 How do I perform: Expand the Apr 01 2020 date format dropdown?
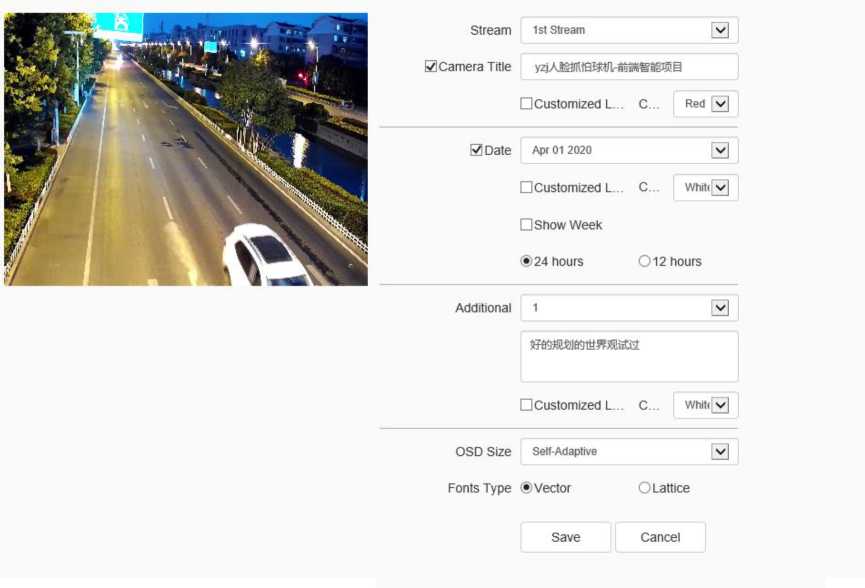629,150
